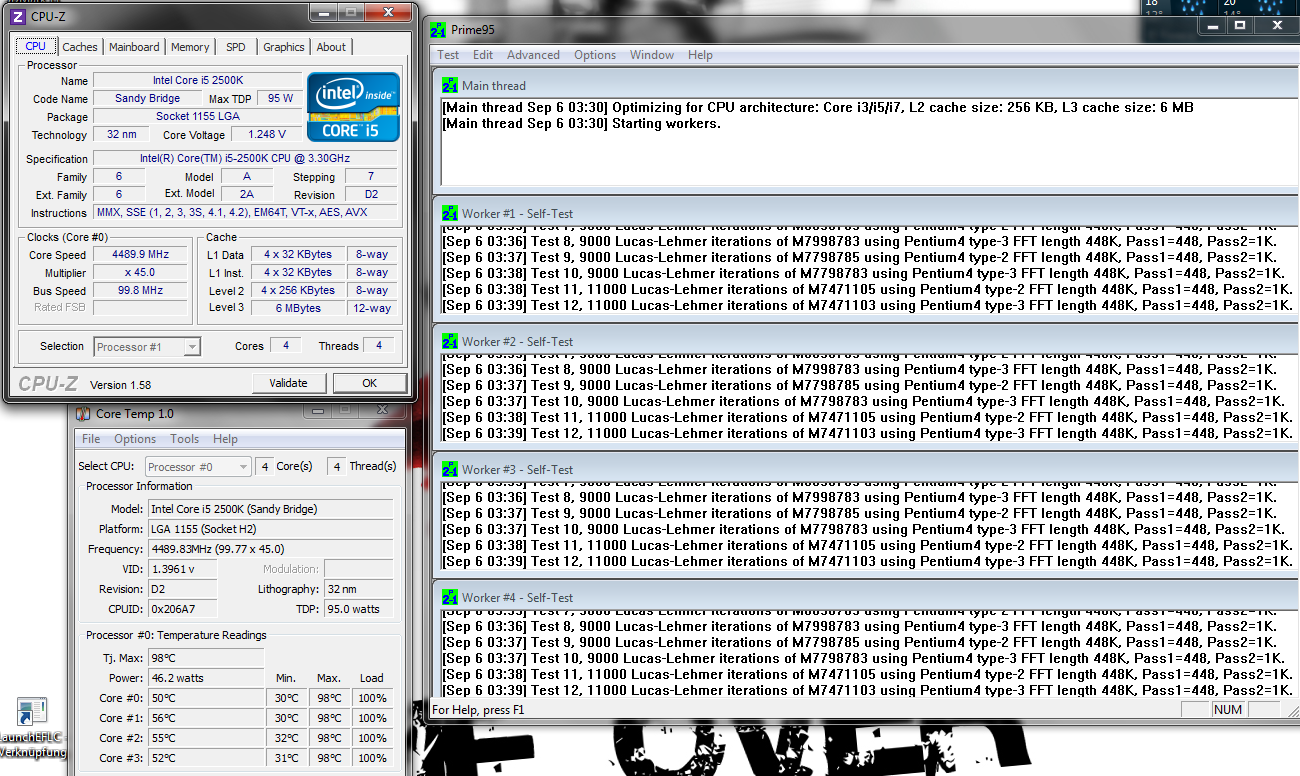Click the Code Name value 'Sandy Bridge'
The height and width of the screenshot is (776, 1300).
tap(148, 99)
